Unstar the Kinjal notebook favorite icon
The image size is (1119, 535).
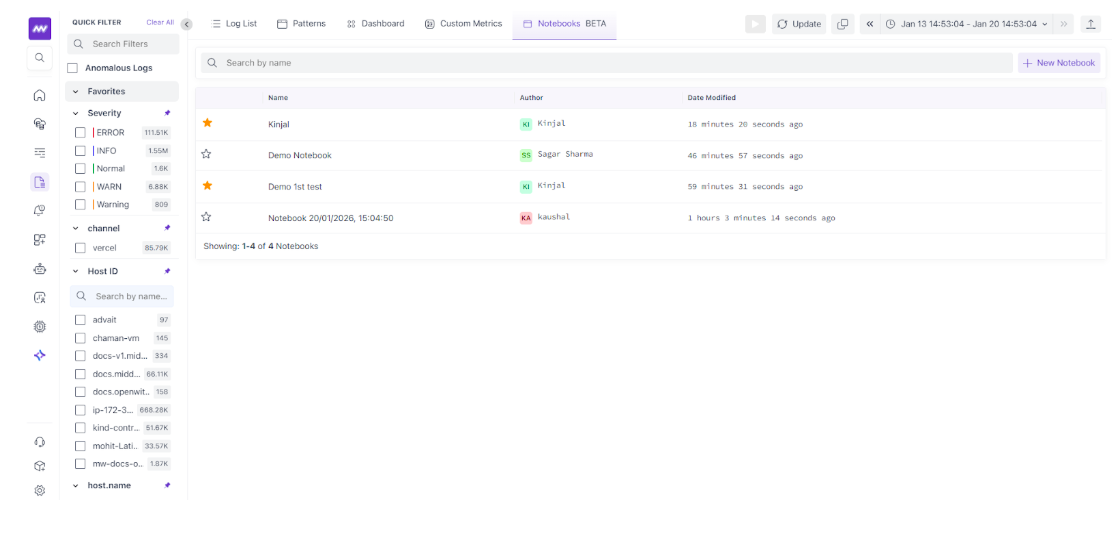[207, 123]
